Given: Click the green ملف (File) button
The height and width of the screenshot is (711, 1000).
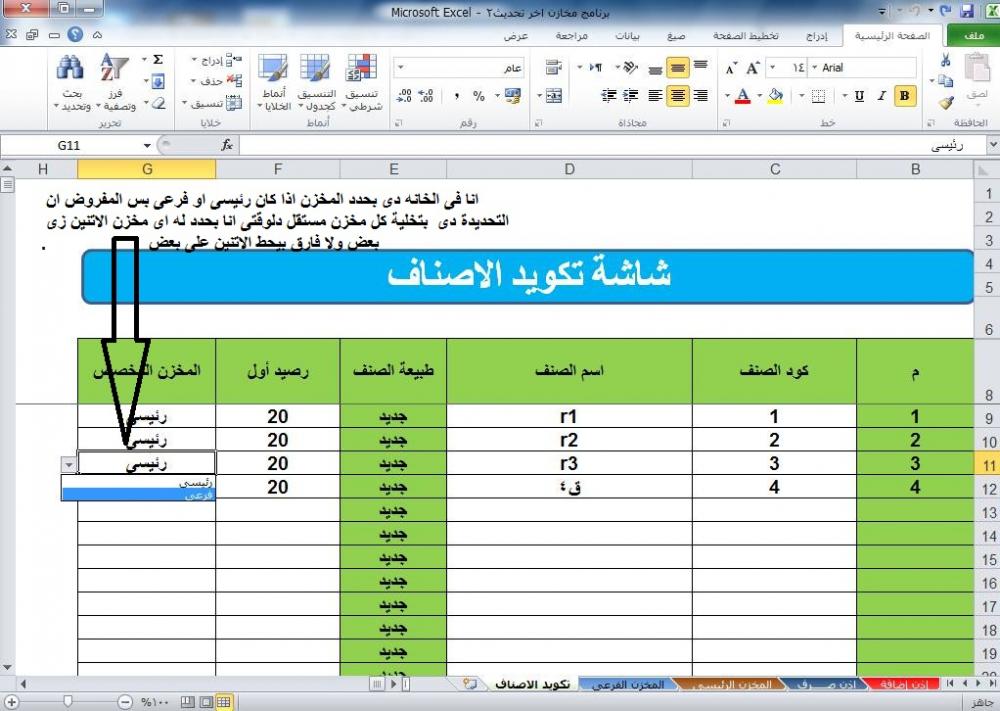Looking at the screenshot, I should [968, 36].
